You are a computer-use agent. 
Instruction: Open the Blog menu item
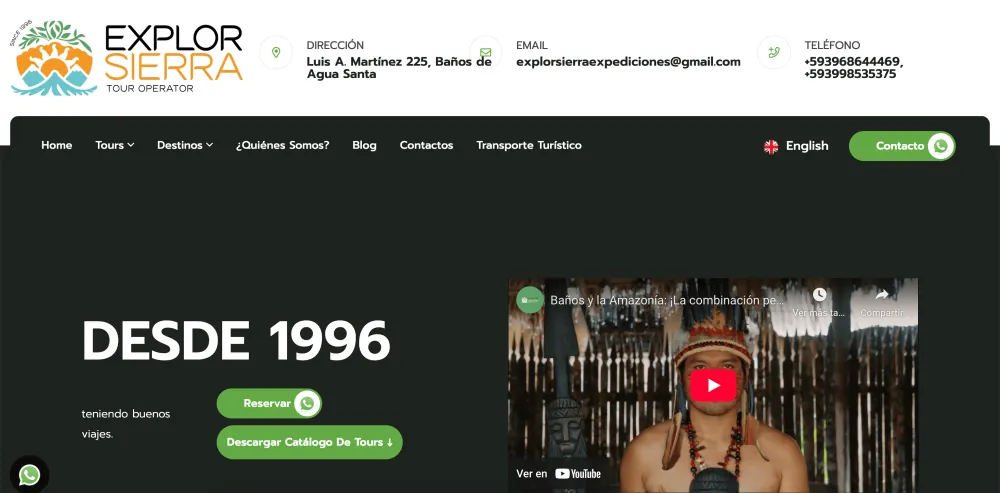pos(364,145)
